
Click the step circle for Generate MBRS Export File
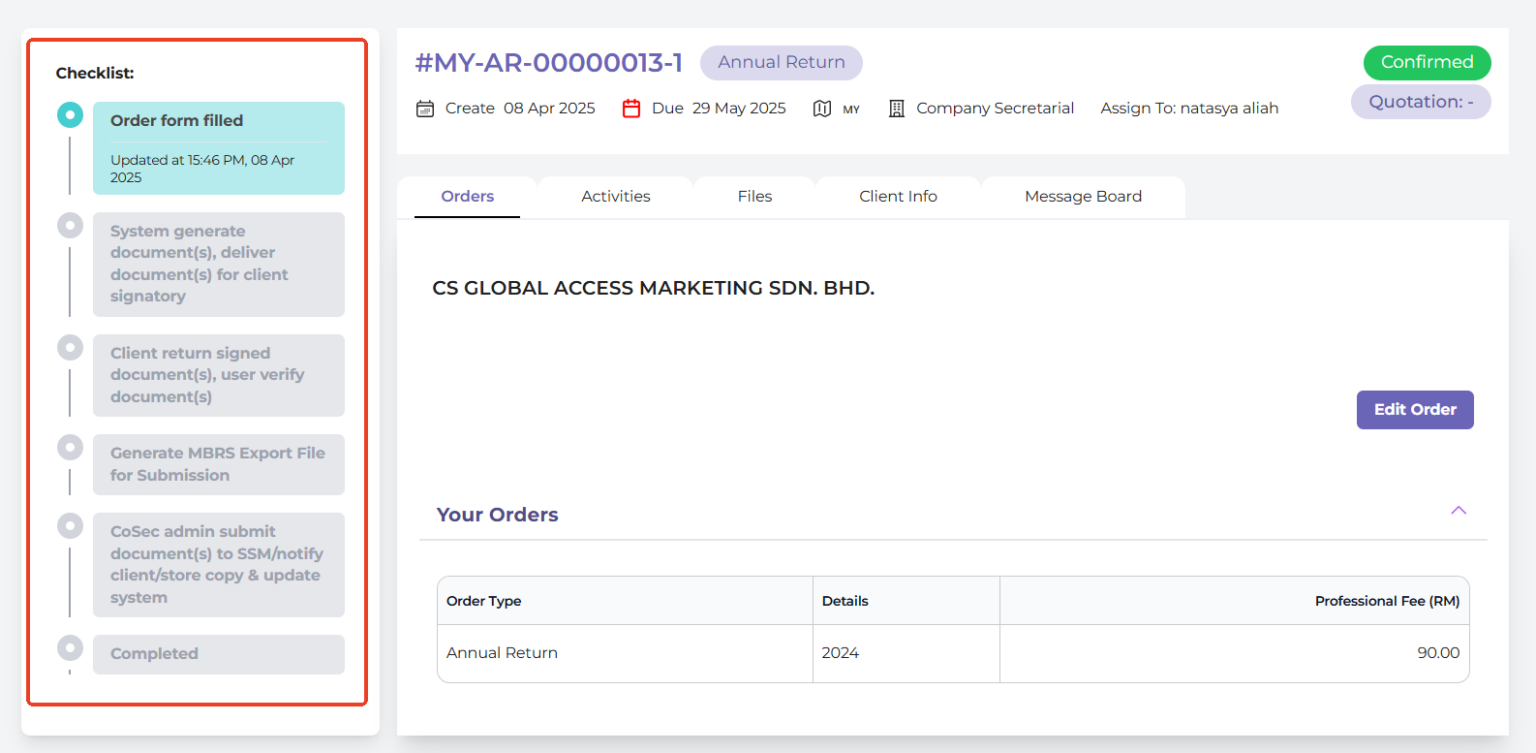pos(70,447)
